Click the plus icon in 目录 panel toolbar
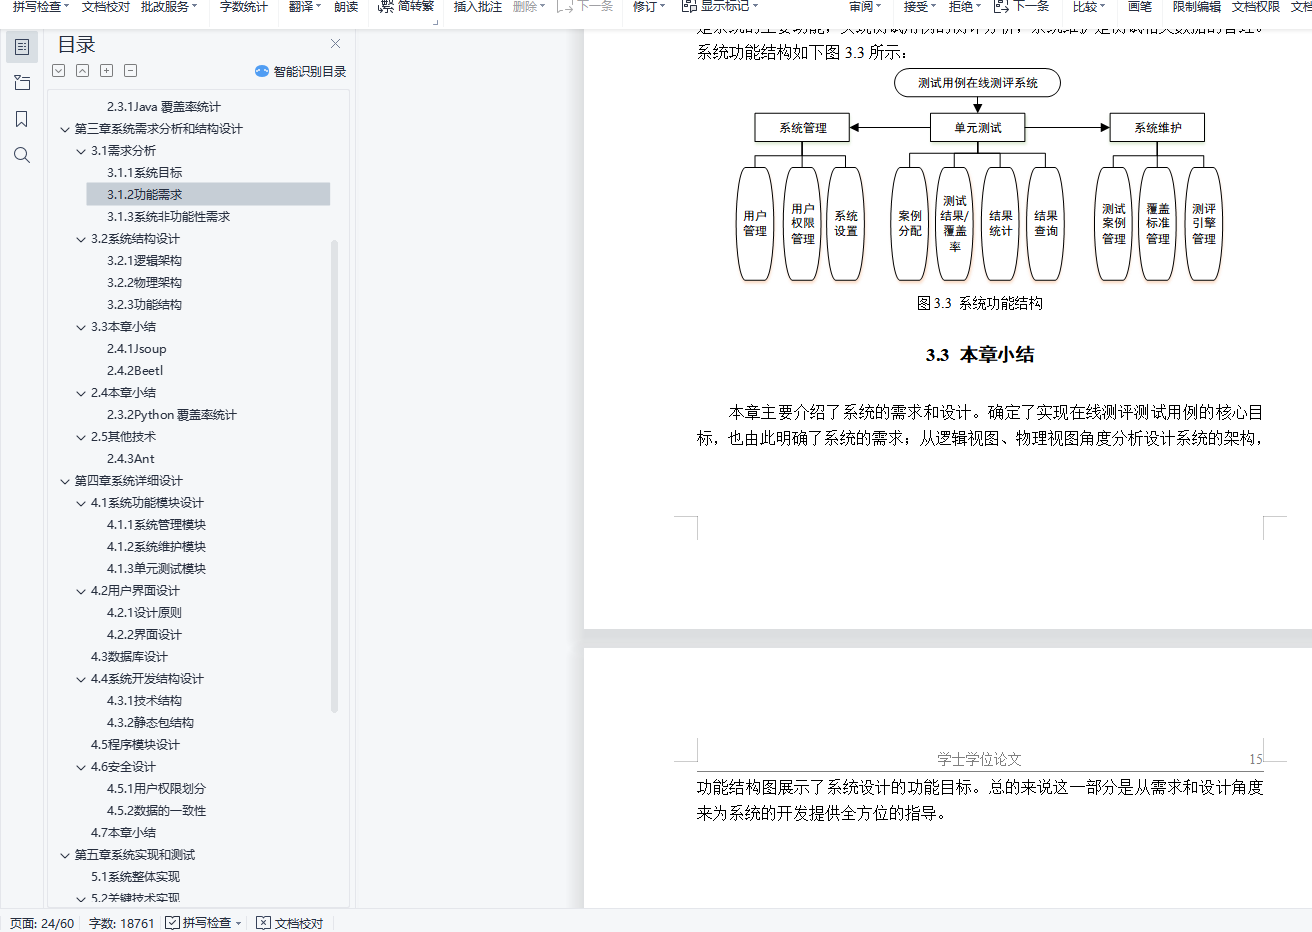The image size is (1312, 932). [x=106, y=71]
